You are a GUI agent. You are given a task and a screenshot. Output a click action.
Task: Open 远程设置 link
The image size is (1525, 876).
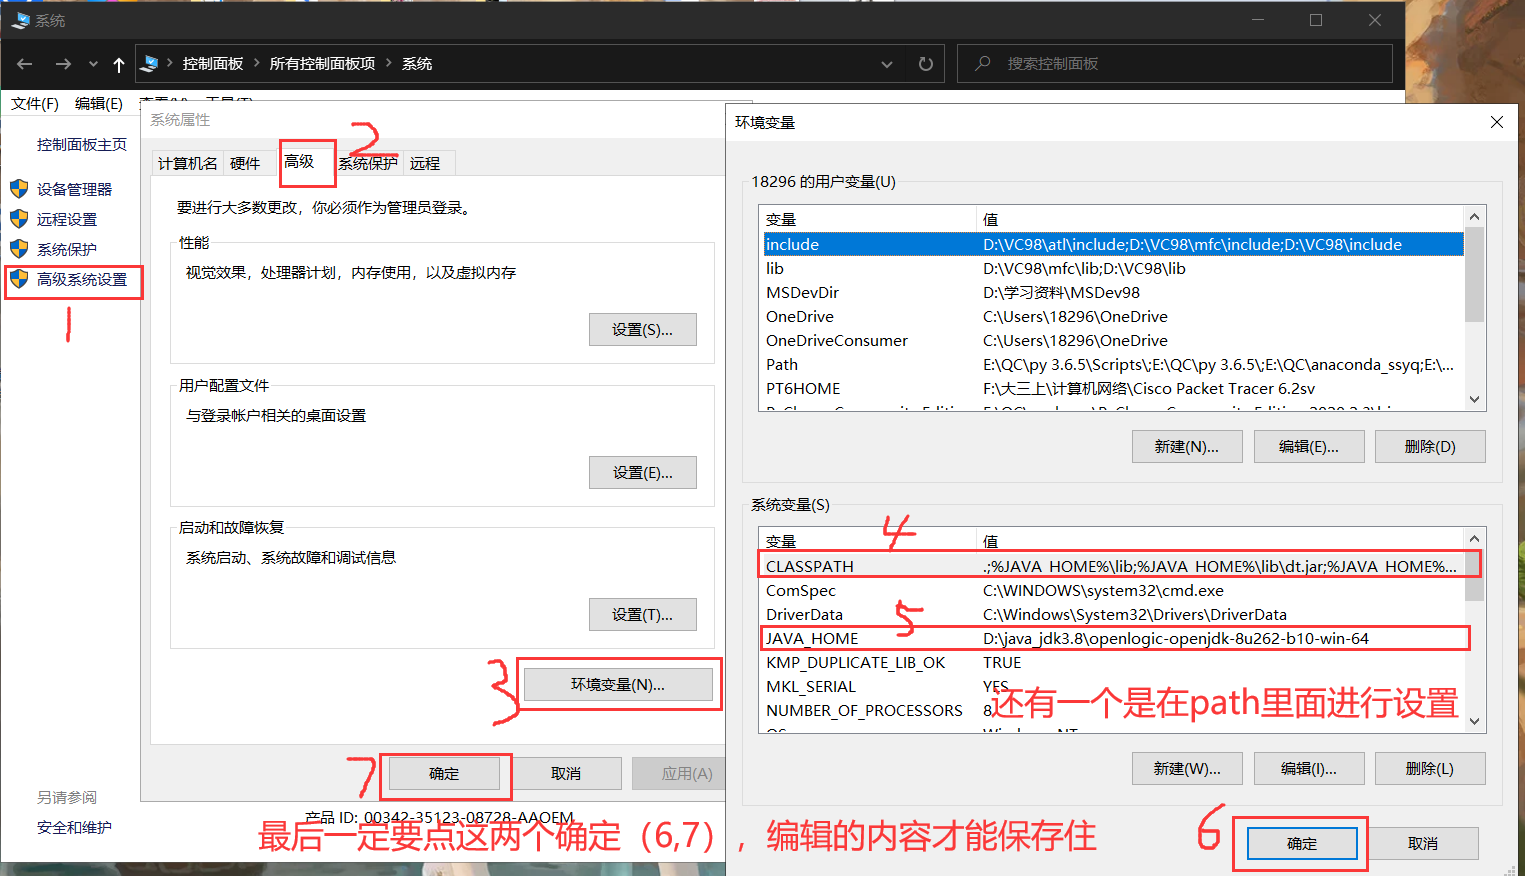click(x=67, y=219)
